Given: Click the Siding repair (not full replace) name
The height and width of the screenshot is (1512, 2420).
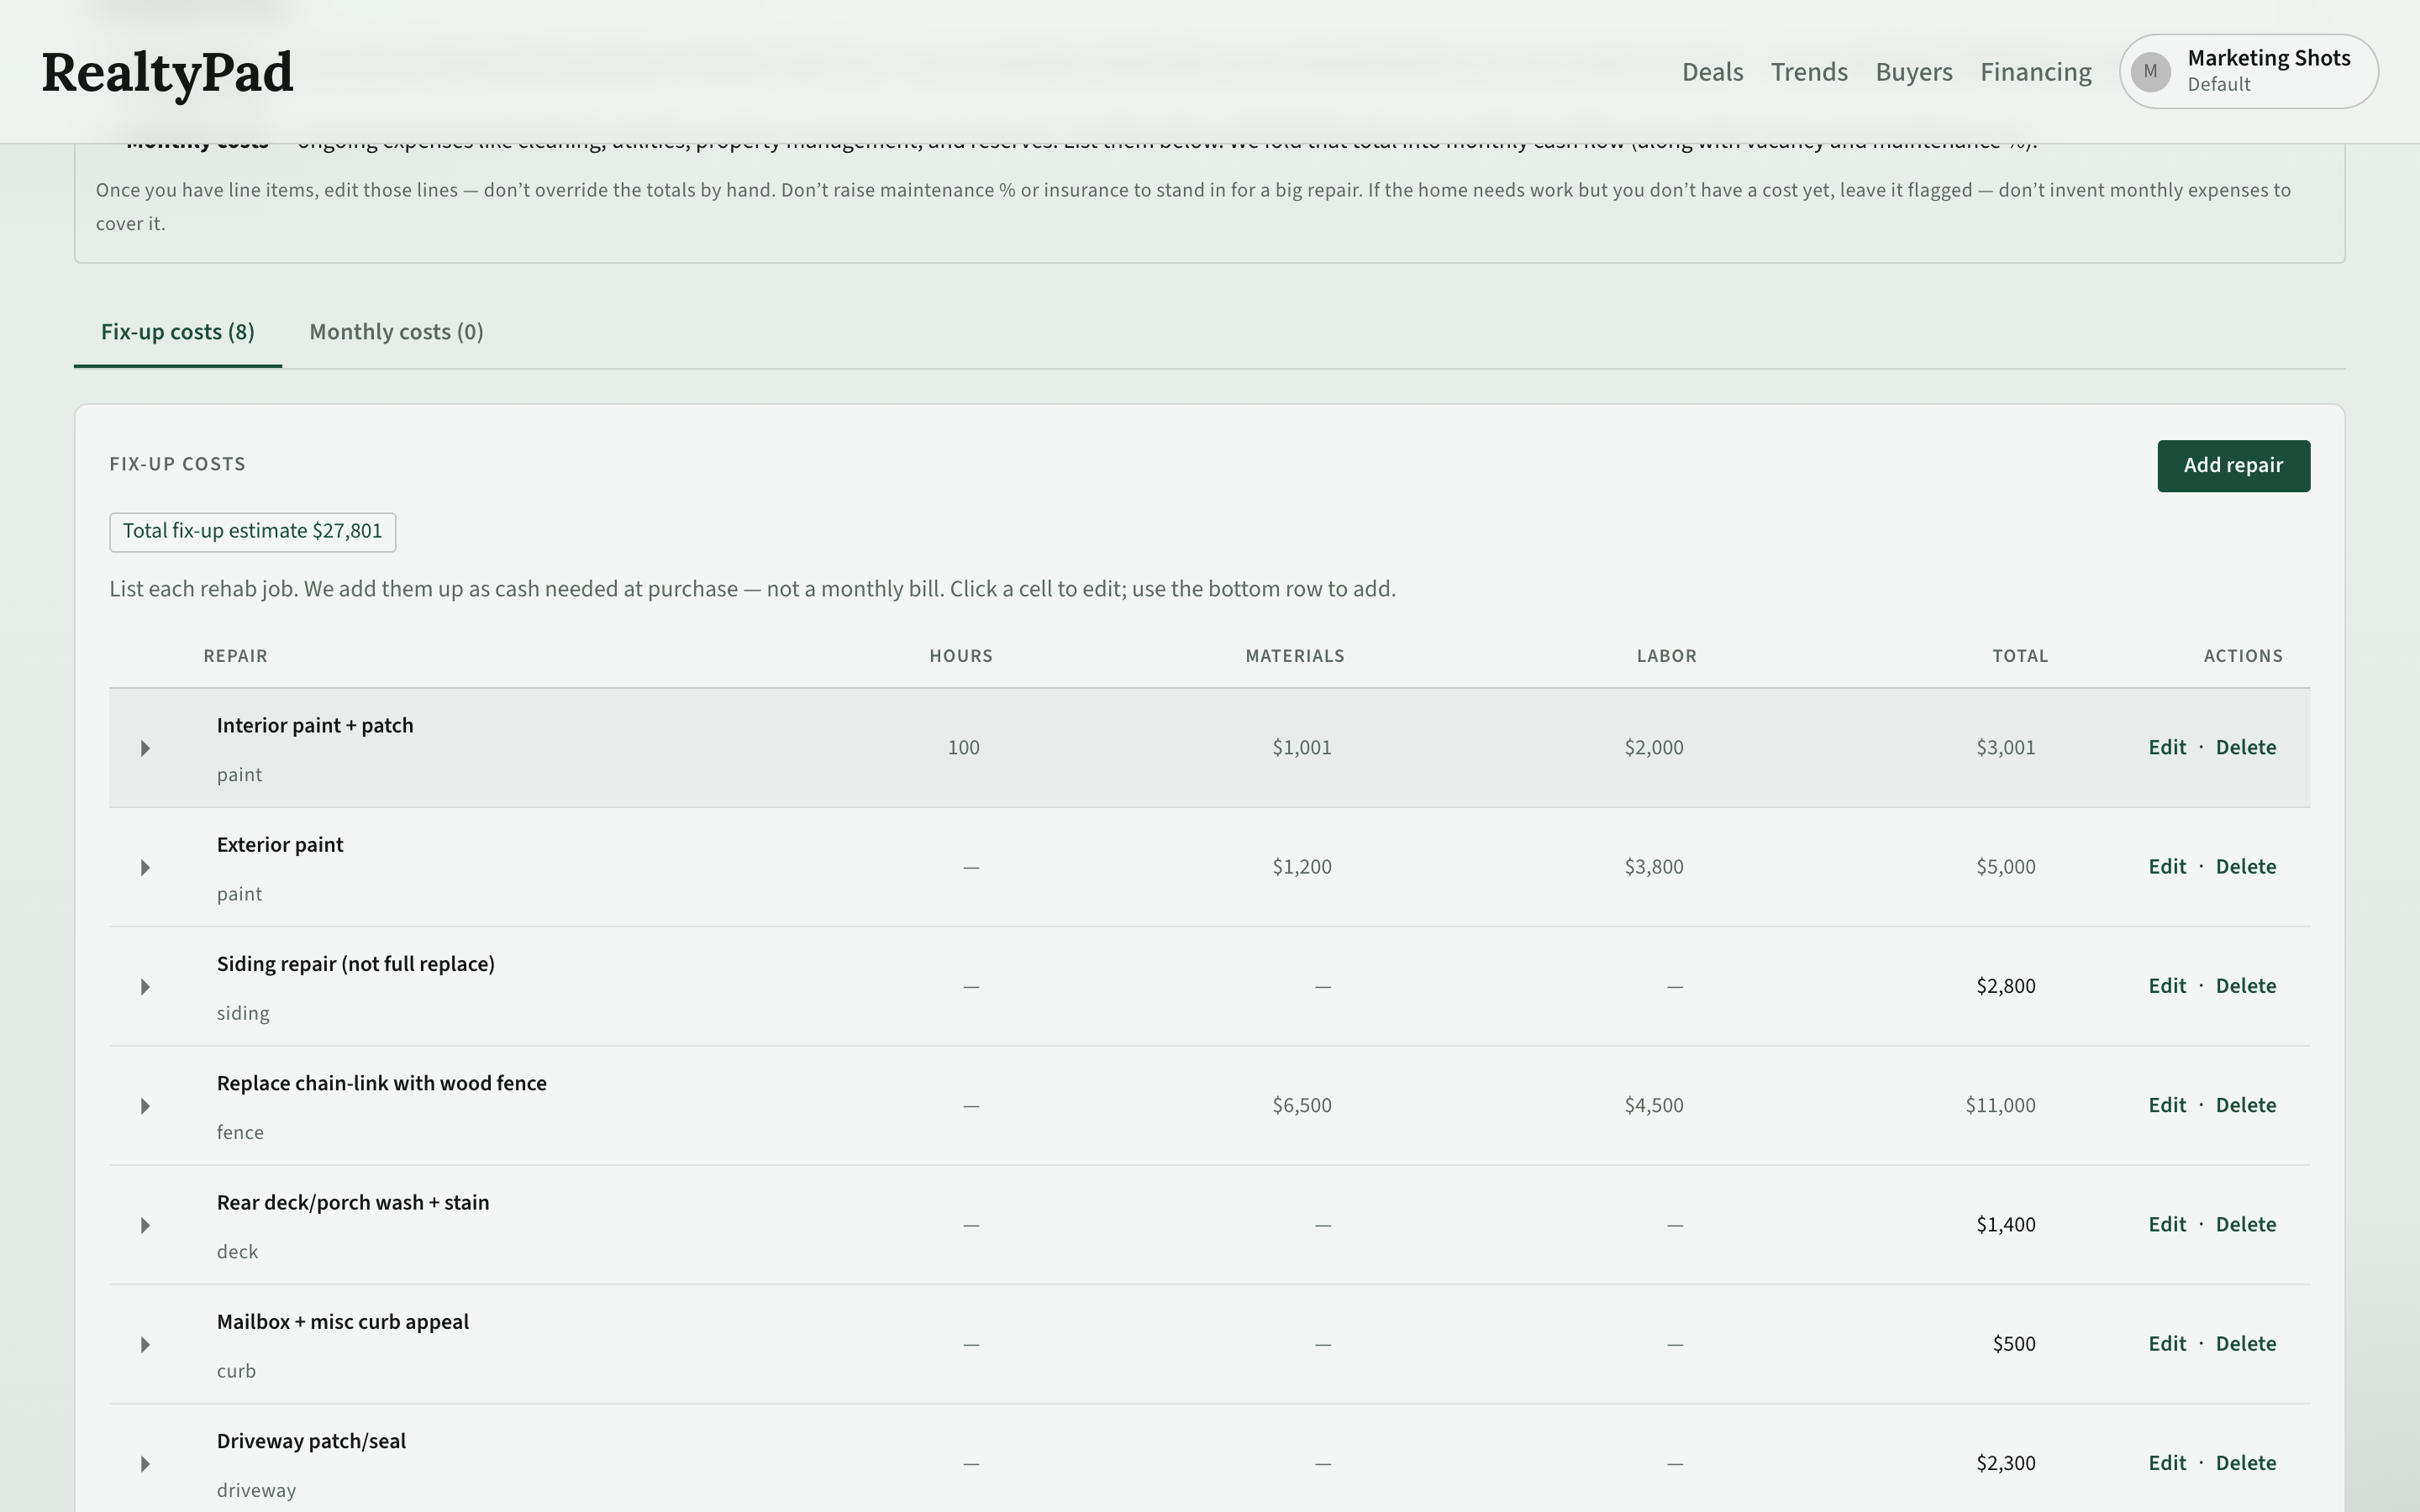Looking at the screenshot, I should (356, 964).
